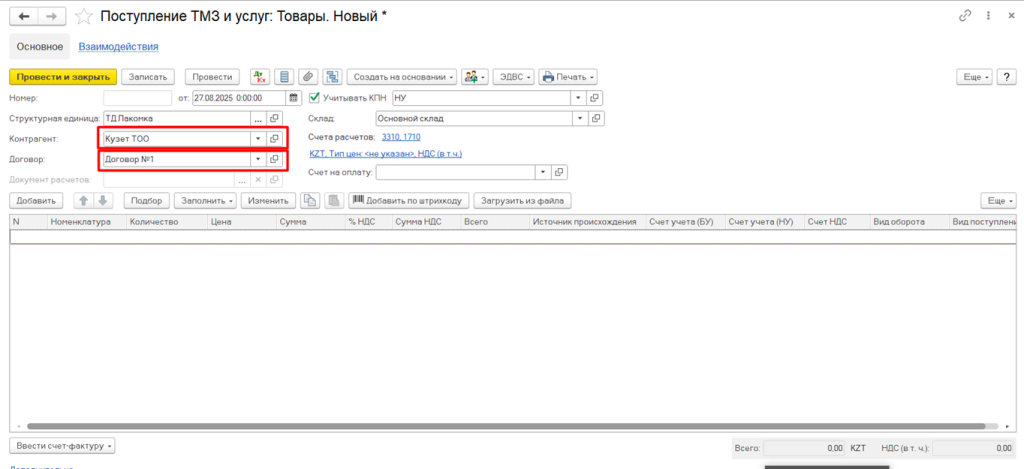Click the favorites star icon in title
Viewport: 1024px width, 469px height.
[85, 16]
